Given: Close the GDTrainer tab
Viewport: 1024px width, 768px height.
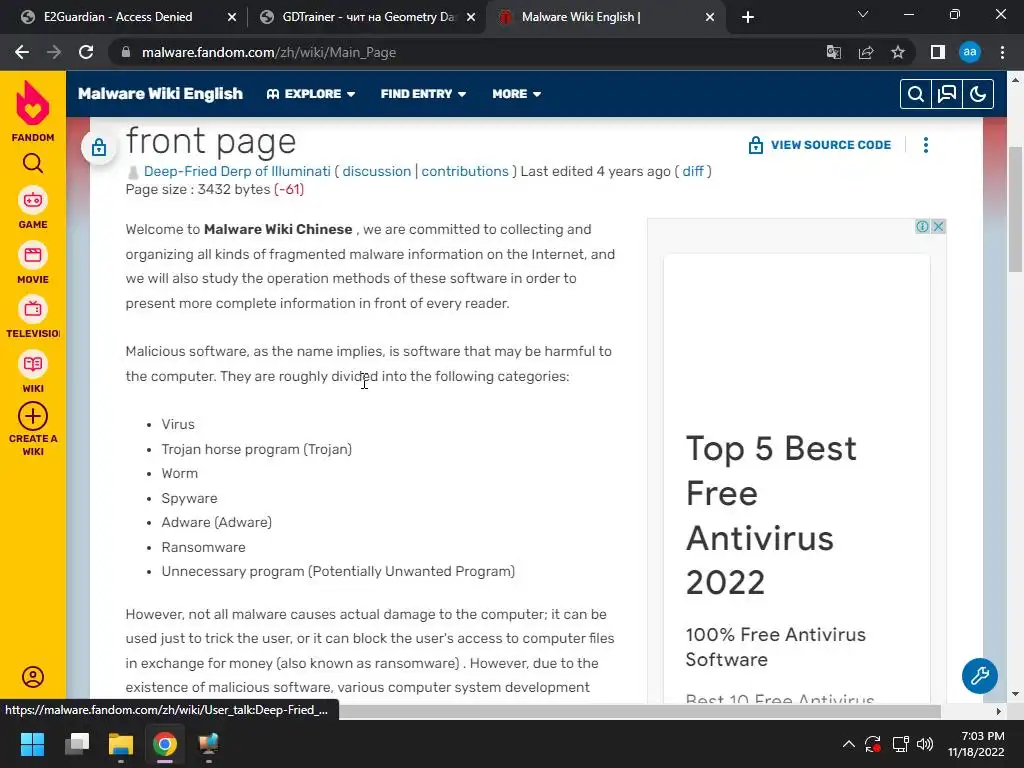Looking at the screenshot, I should coord(470,17).
